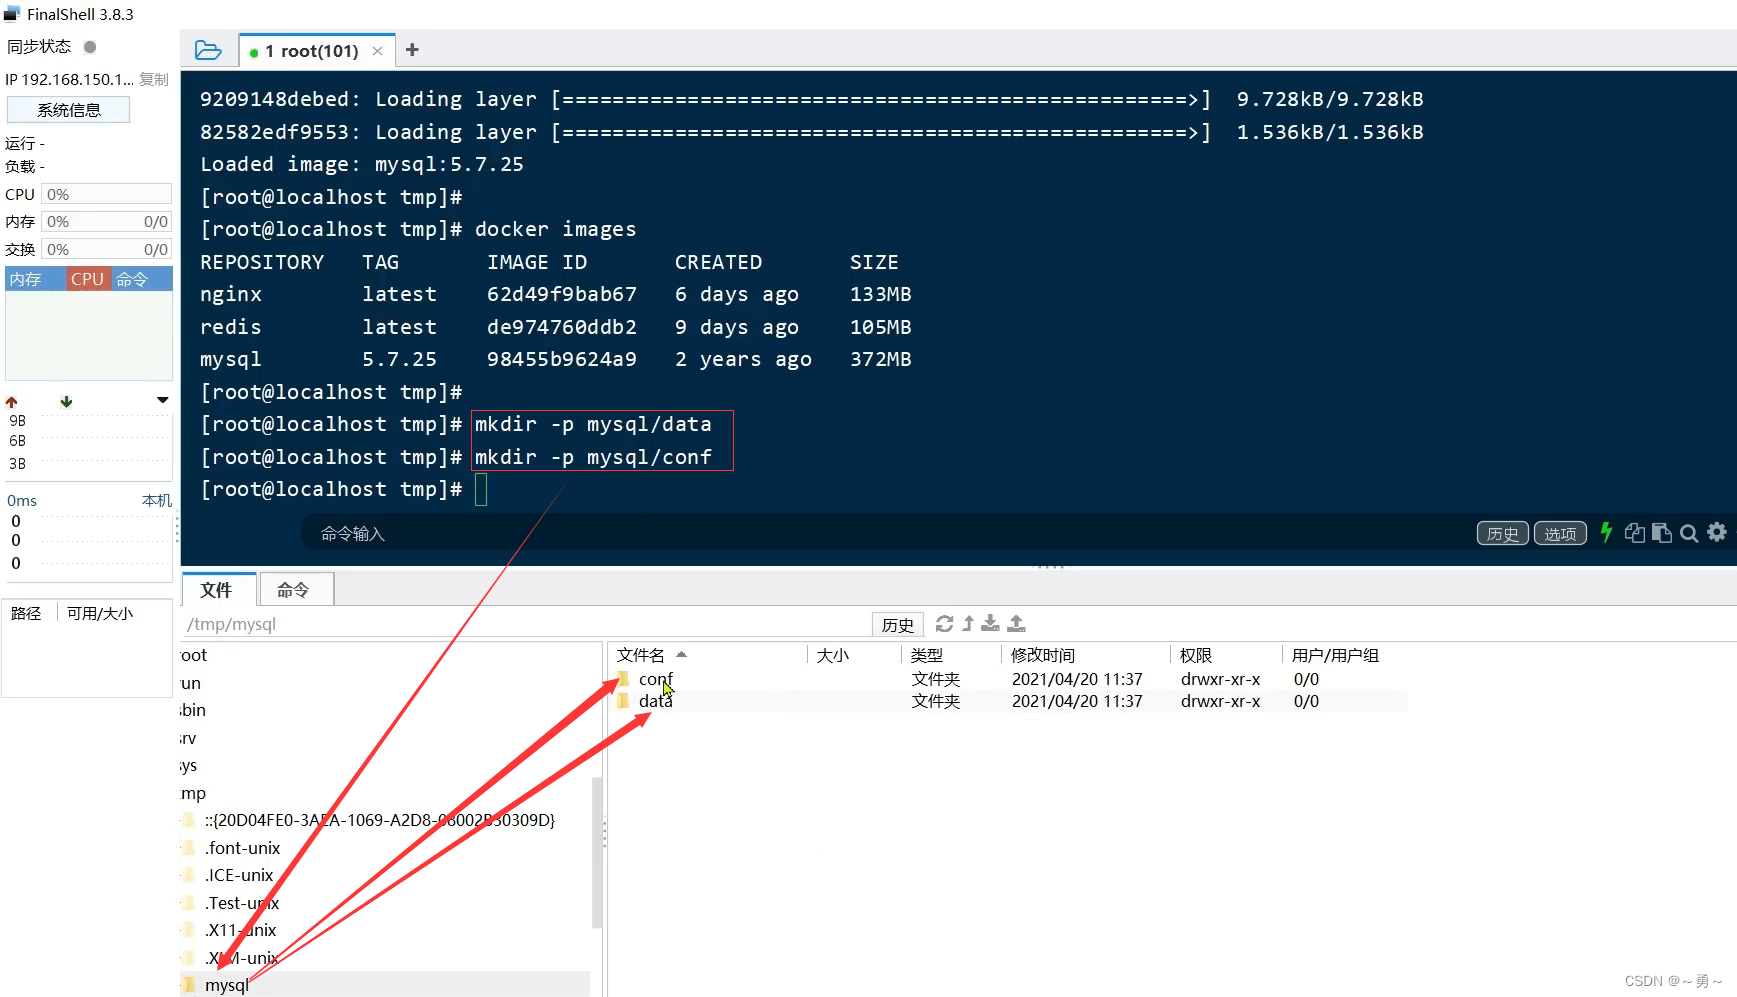The height and width of the screenshot is (997, 1737).
Task: Select the conf folder in file list
Action: pos(656,679)
